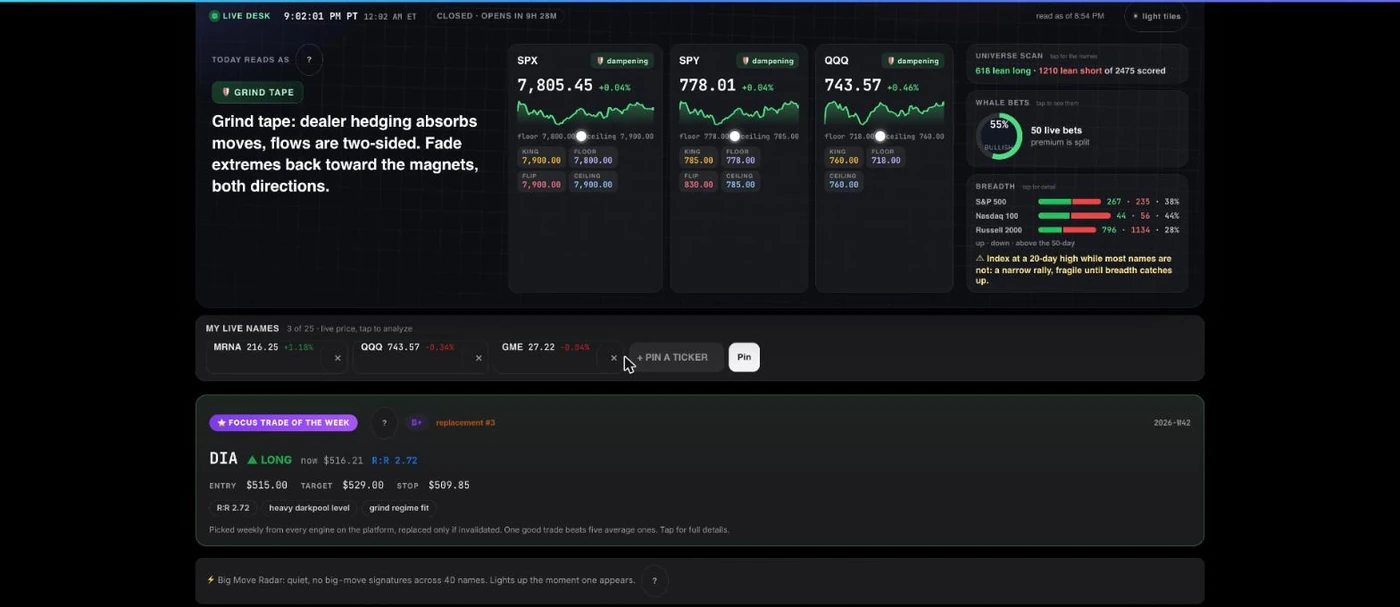Open the Whale Bets 55% bullish ring
Screen dimensions: 1400x607
coord(999,136)
